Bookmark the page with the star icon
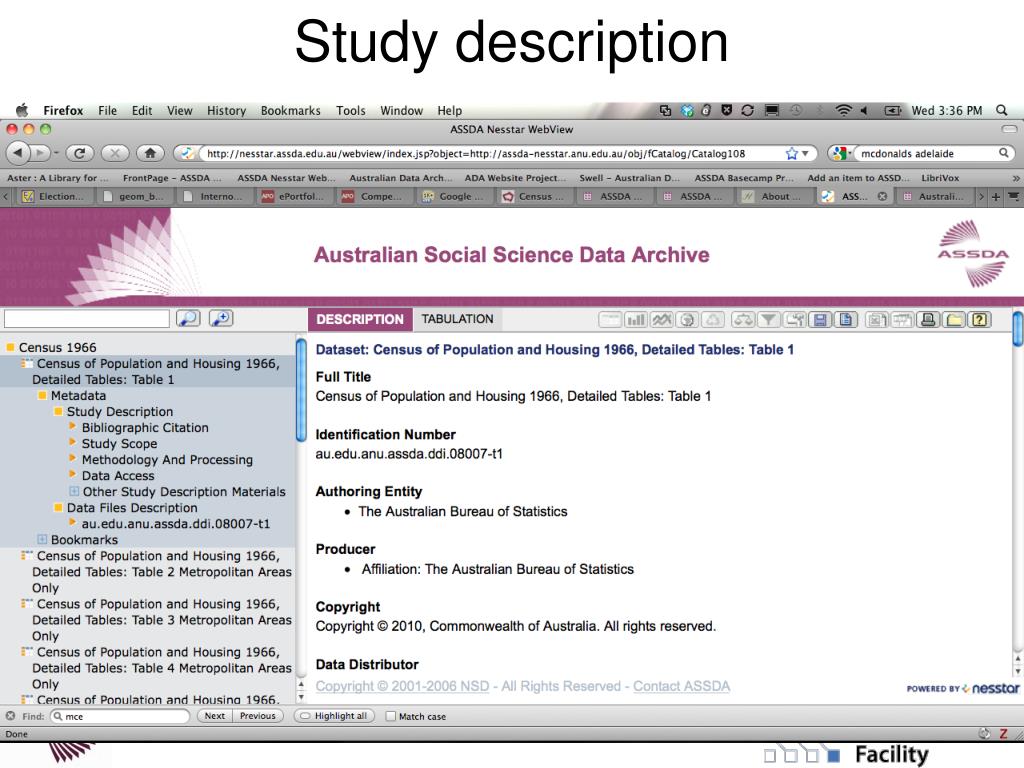This screenshot has height=768, width=1024. pyautogui.click(x=792, y=153)
